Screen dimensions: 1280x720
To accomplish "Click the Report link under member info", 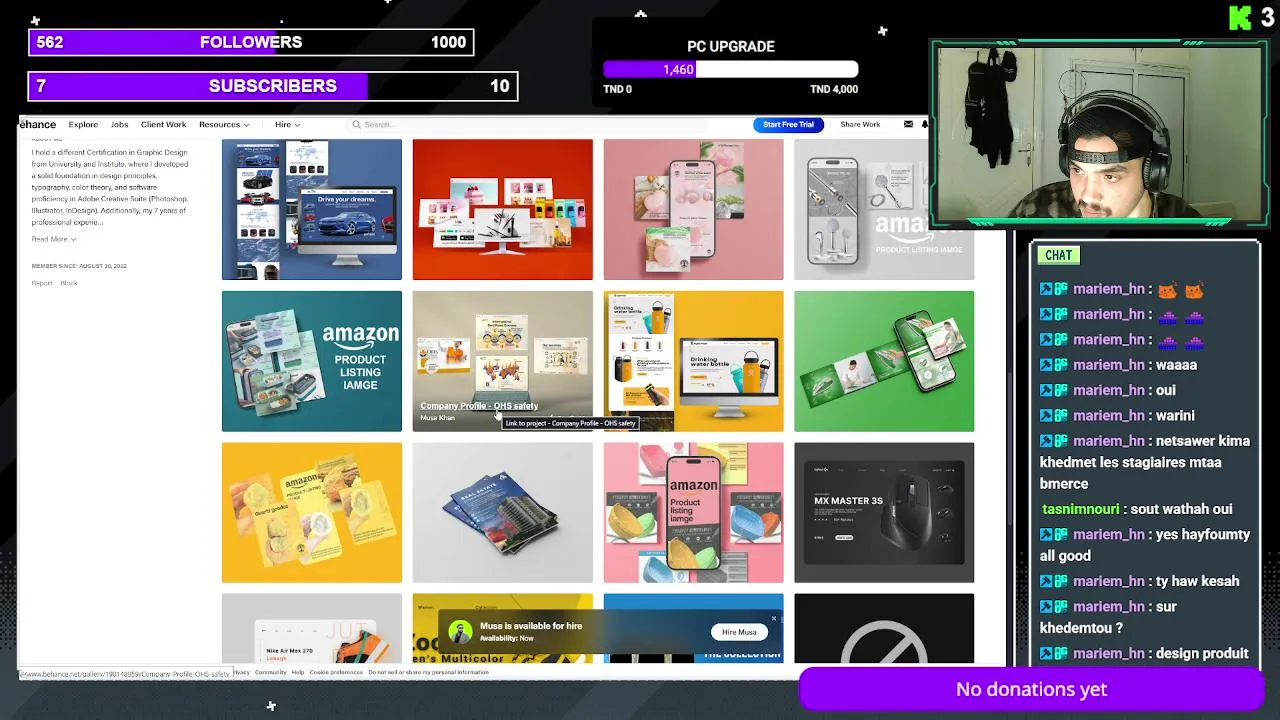I will coord(41,283).
